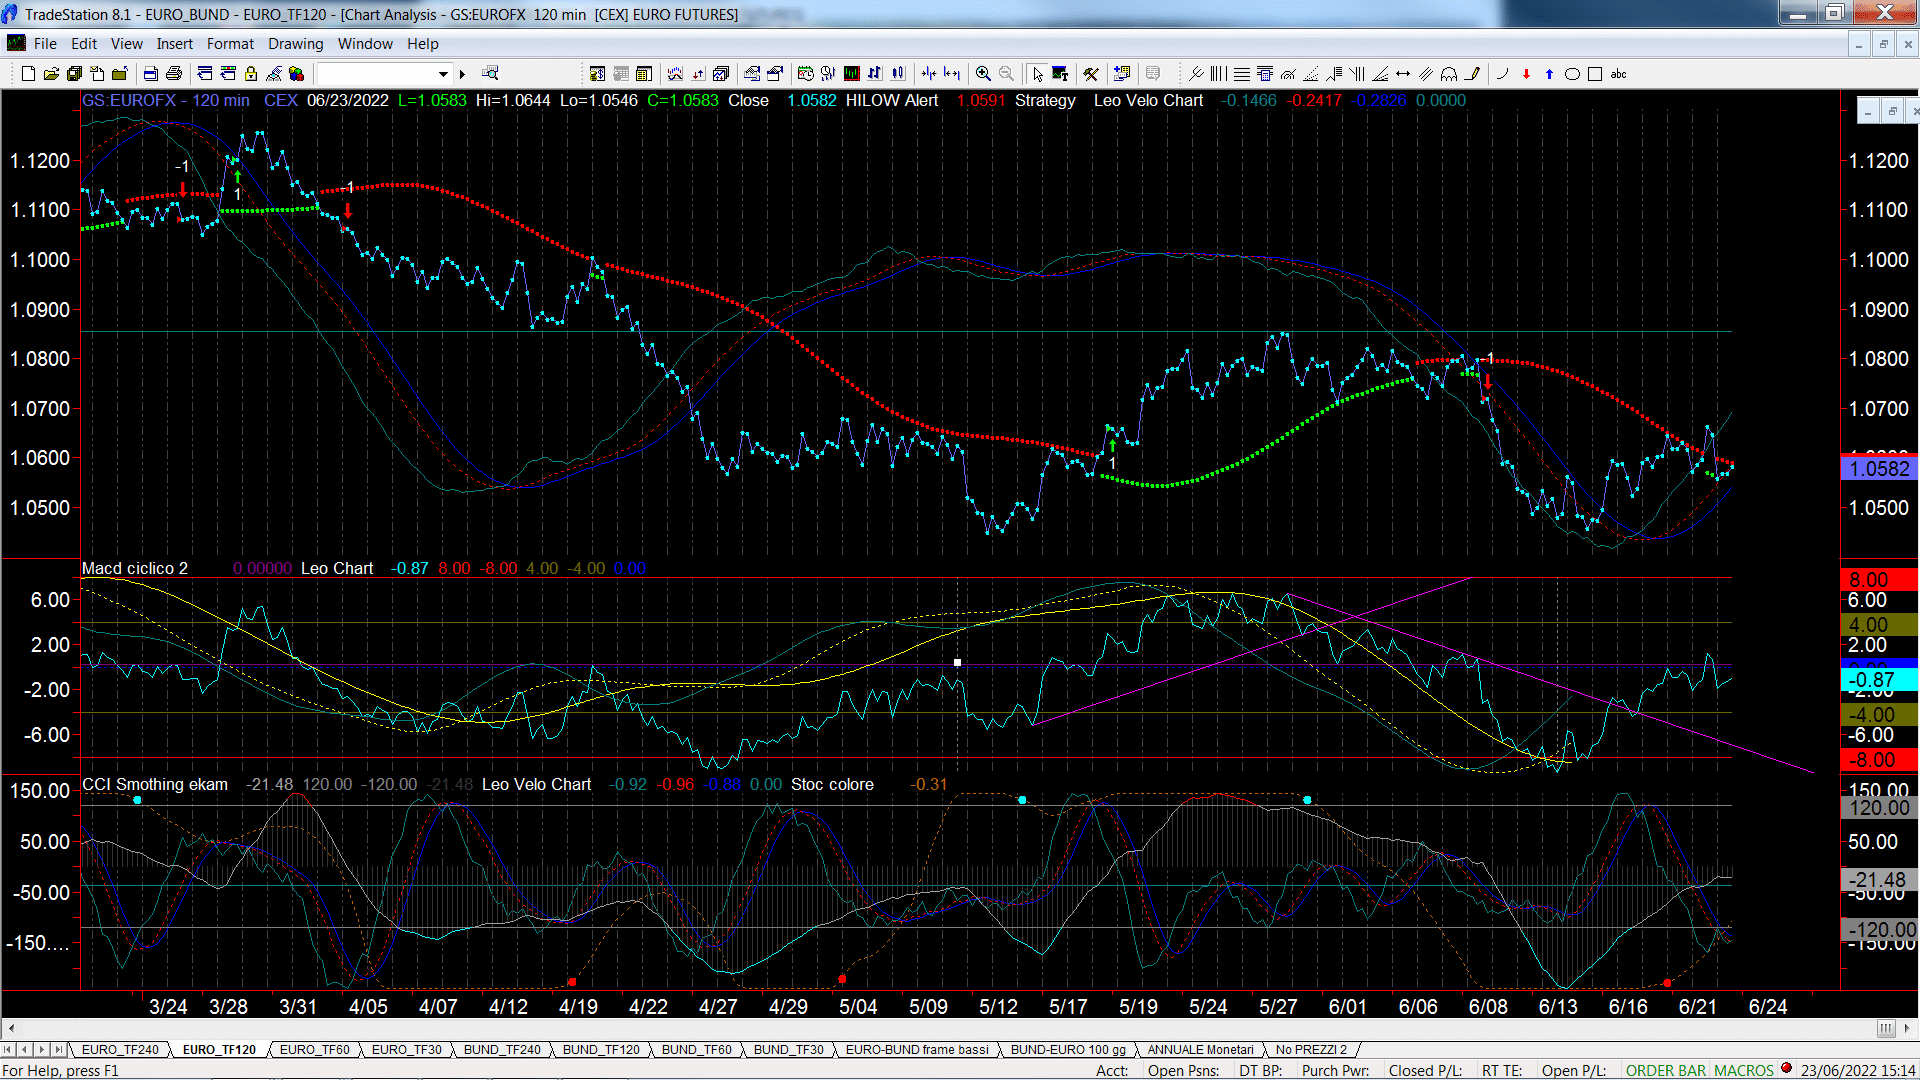
Task: Toggle MACROS indicator in status bar
Action: (x=1744, y=1070)
